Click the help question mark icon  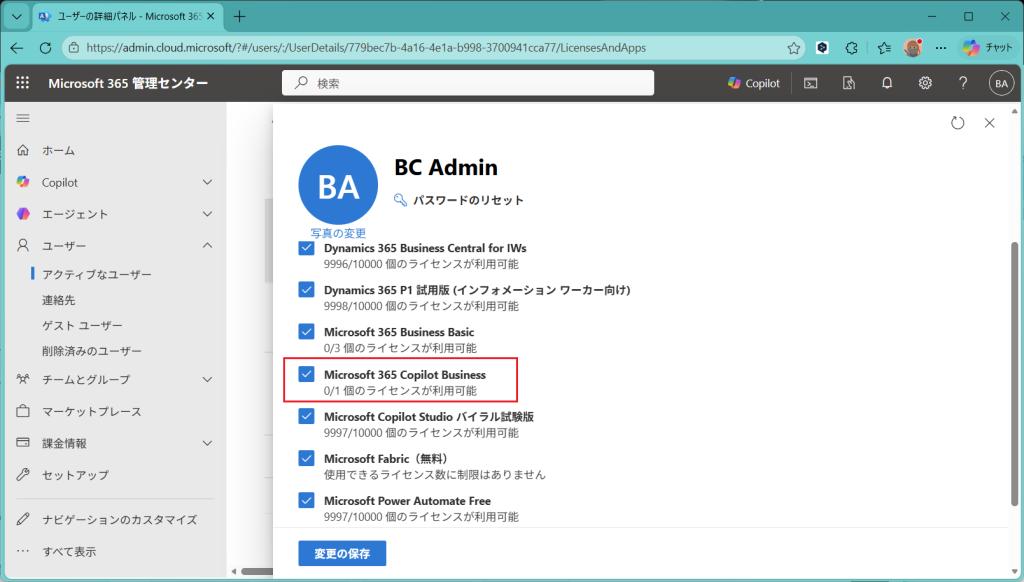pos(963,84)
